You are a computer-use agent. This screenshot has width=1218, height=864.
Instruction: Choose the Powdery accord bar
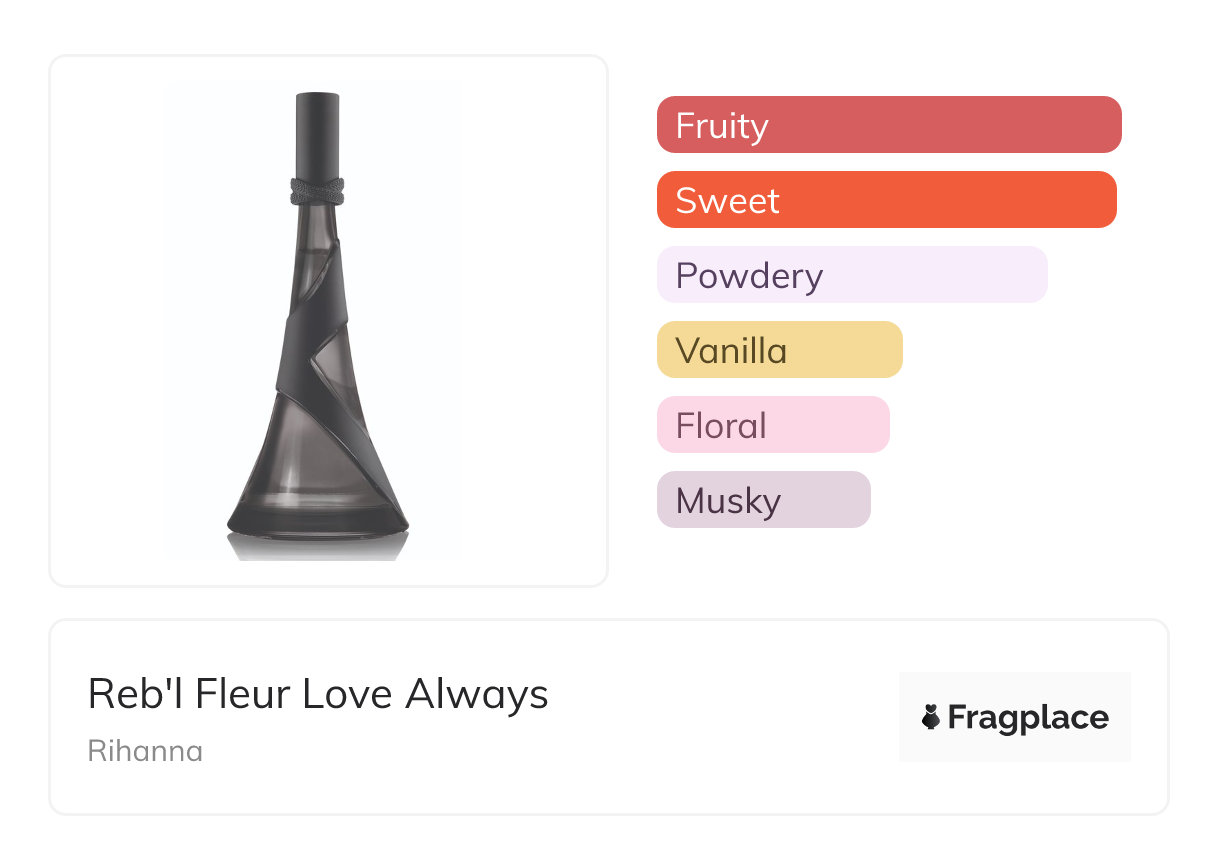point(851,275)
